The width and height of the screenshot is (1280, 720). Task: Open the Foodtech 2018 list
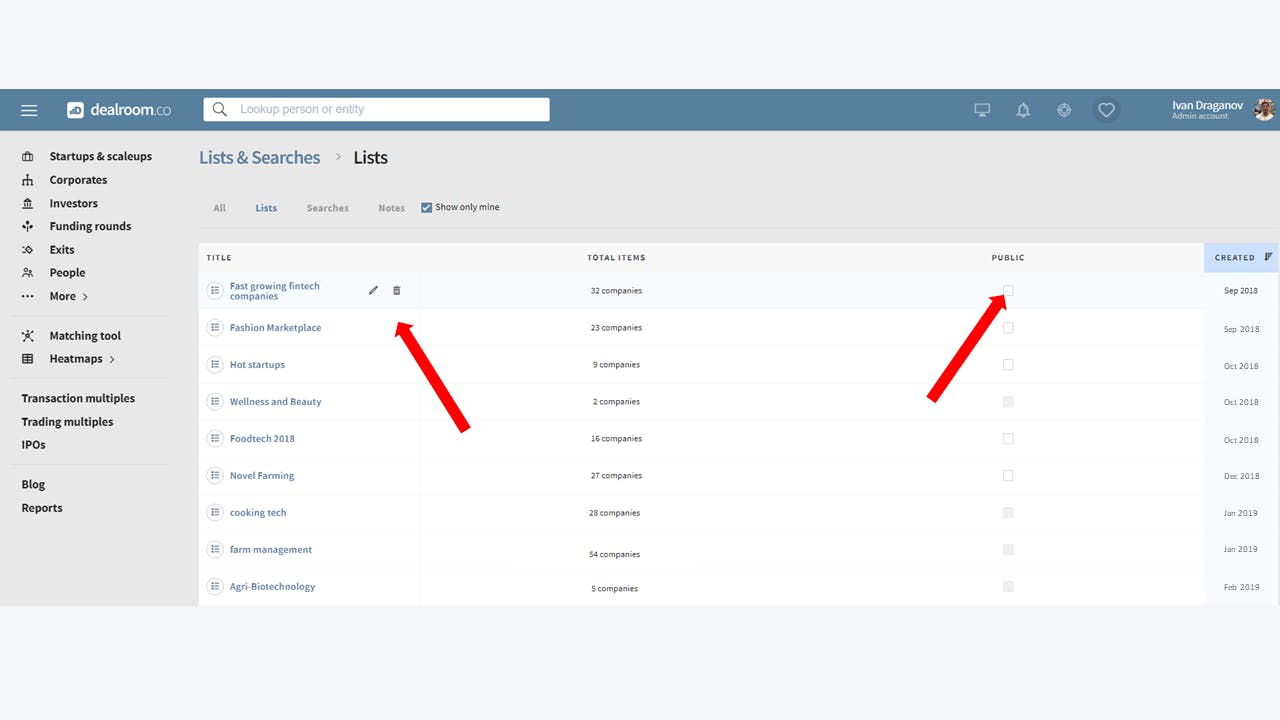262,438
